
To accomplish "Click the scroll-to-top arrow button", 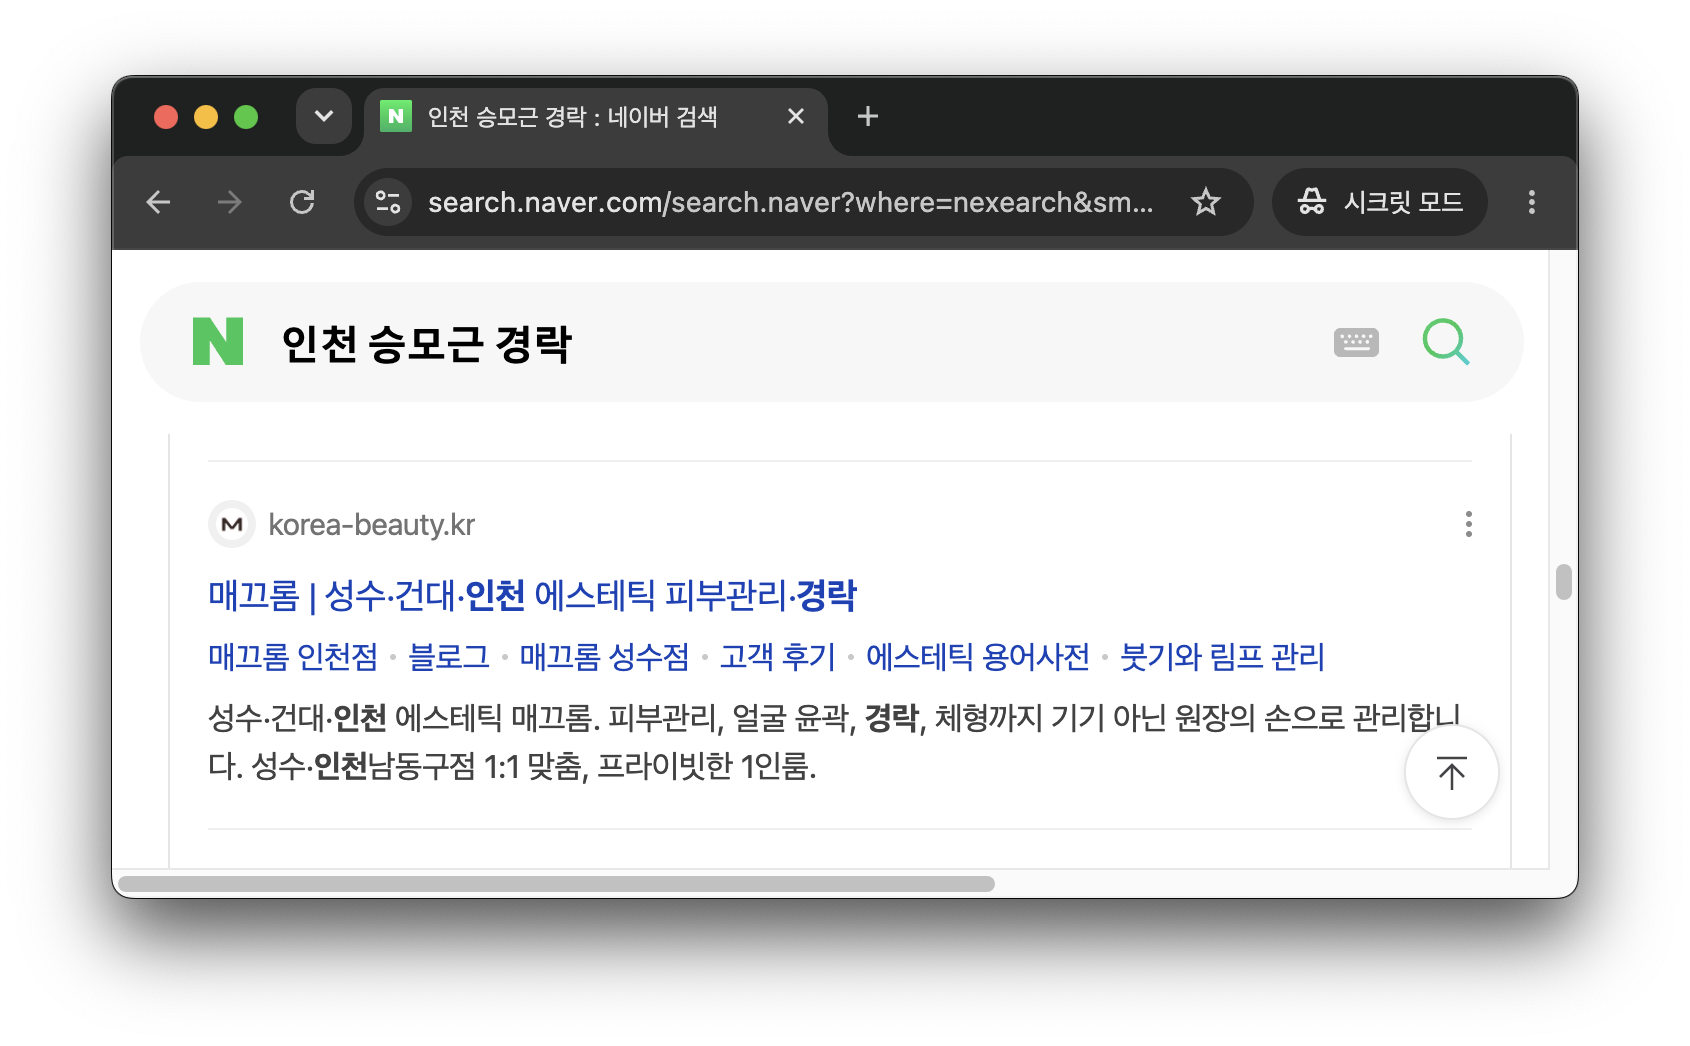I will pyautogui.click(x=1451, y=772).
